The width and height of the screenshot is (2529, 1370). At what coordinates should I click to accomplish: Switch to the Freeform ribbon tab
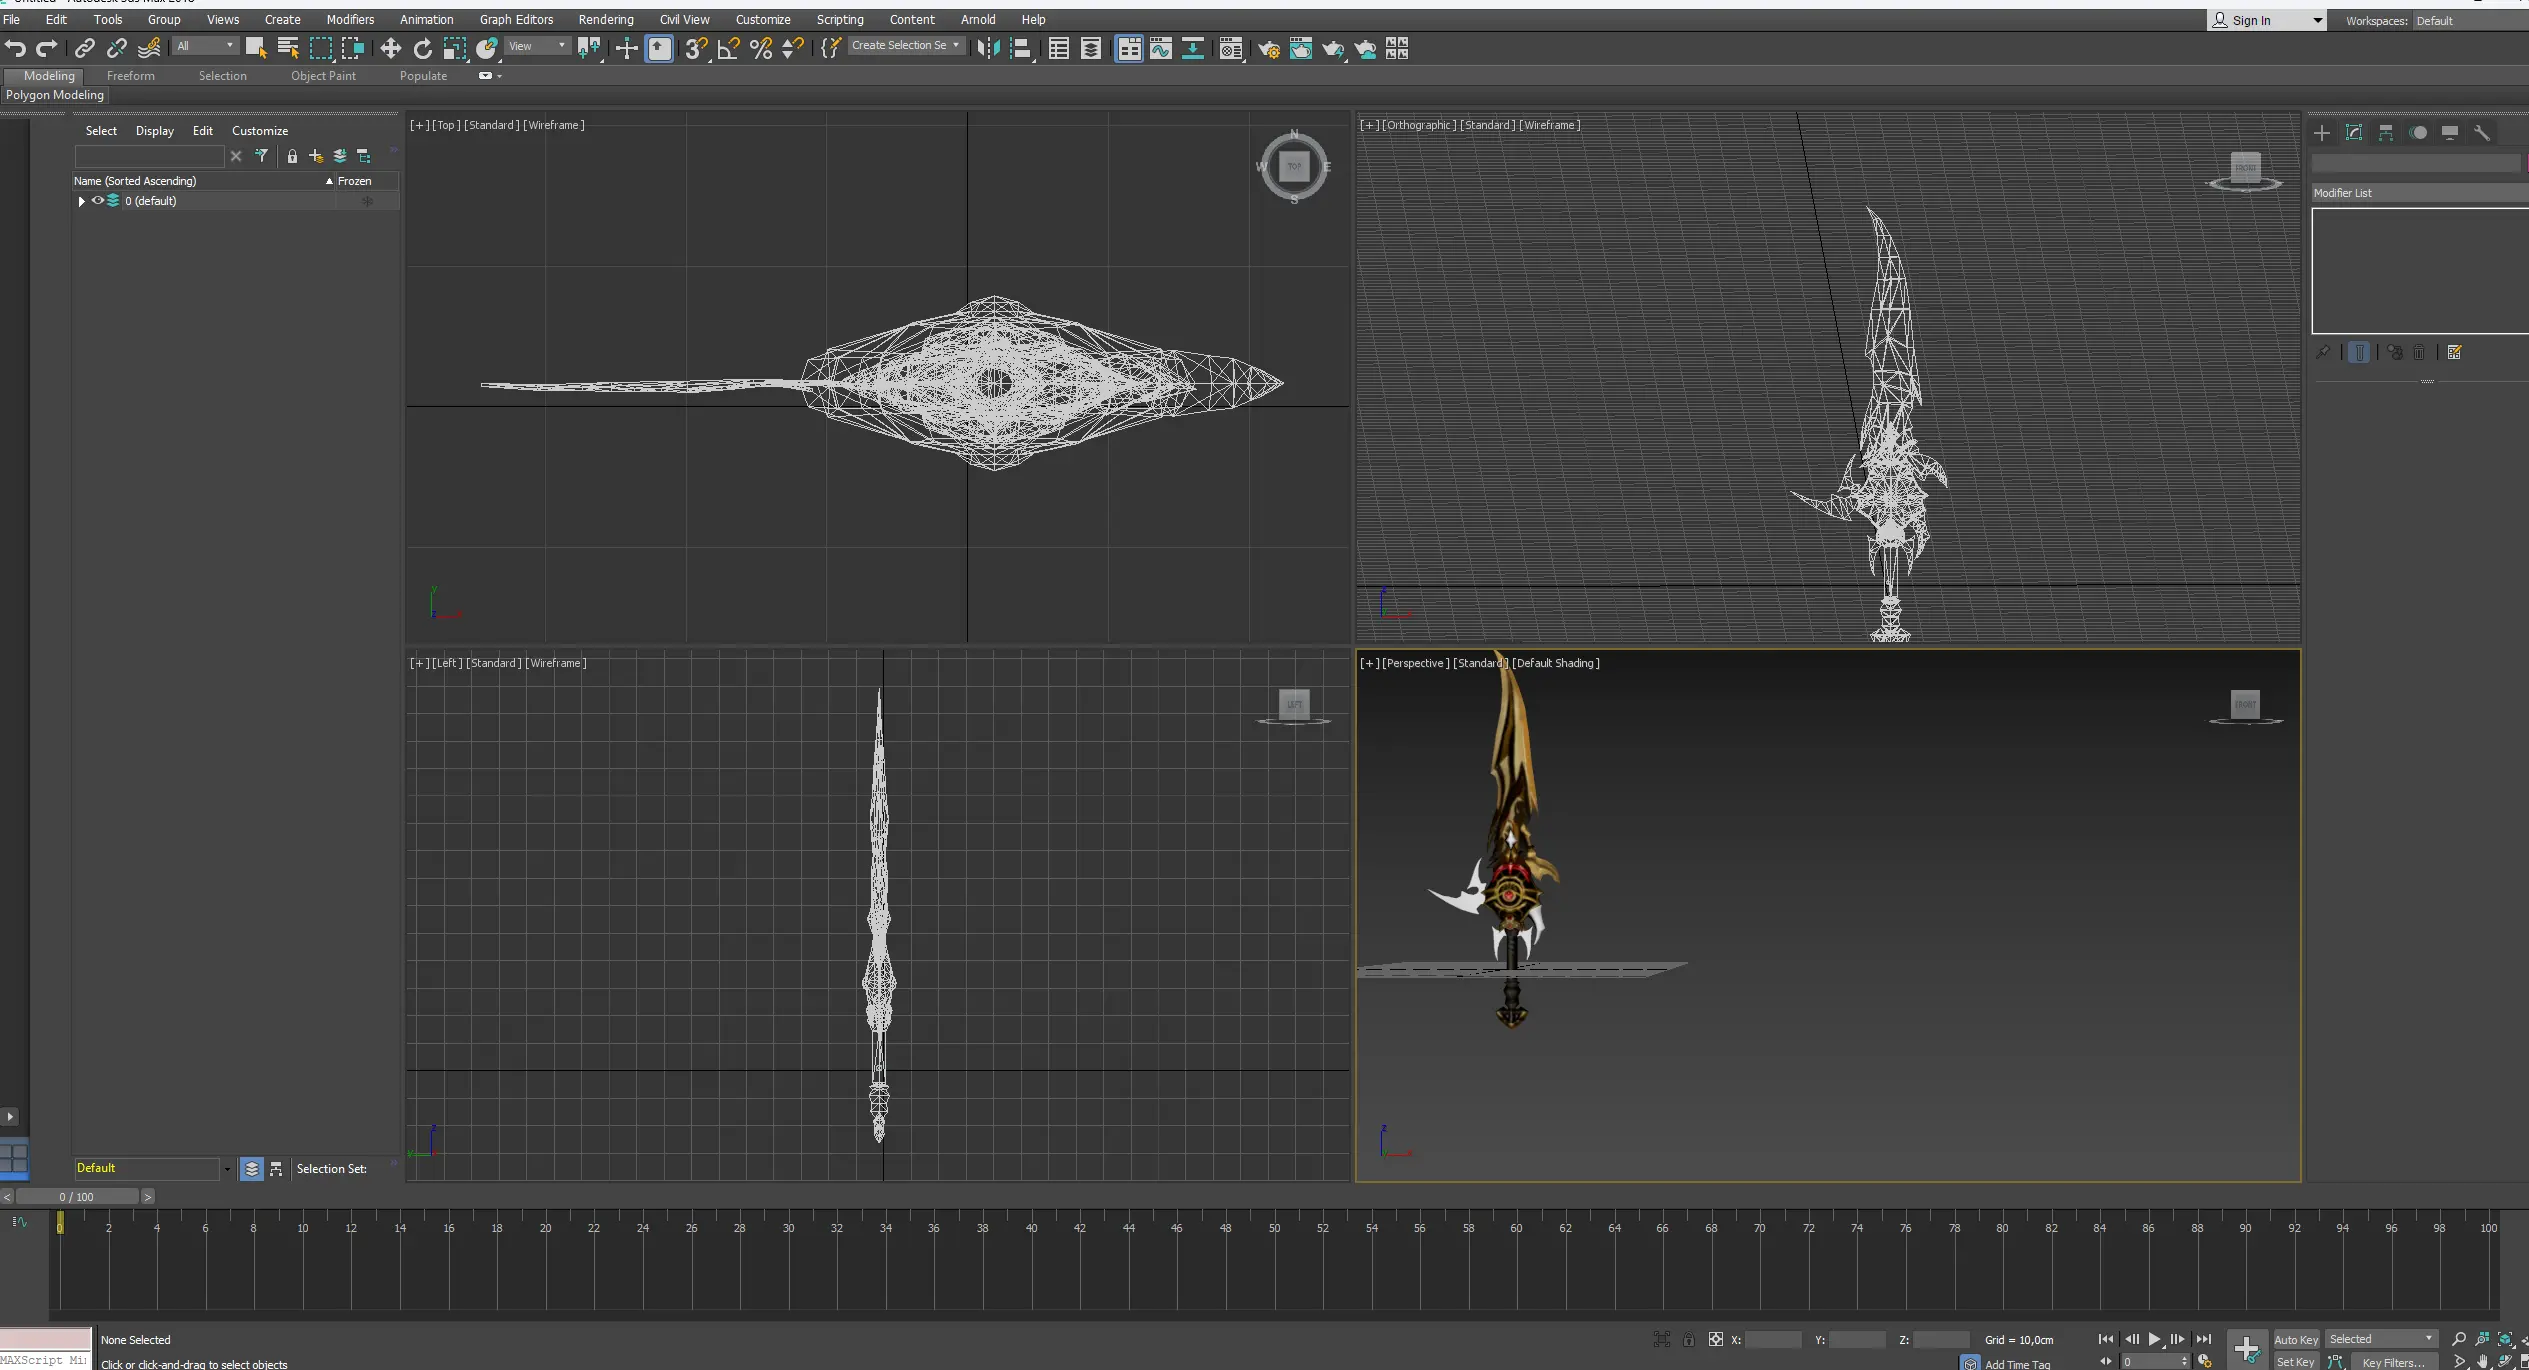[x=130, y=76]
